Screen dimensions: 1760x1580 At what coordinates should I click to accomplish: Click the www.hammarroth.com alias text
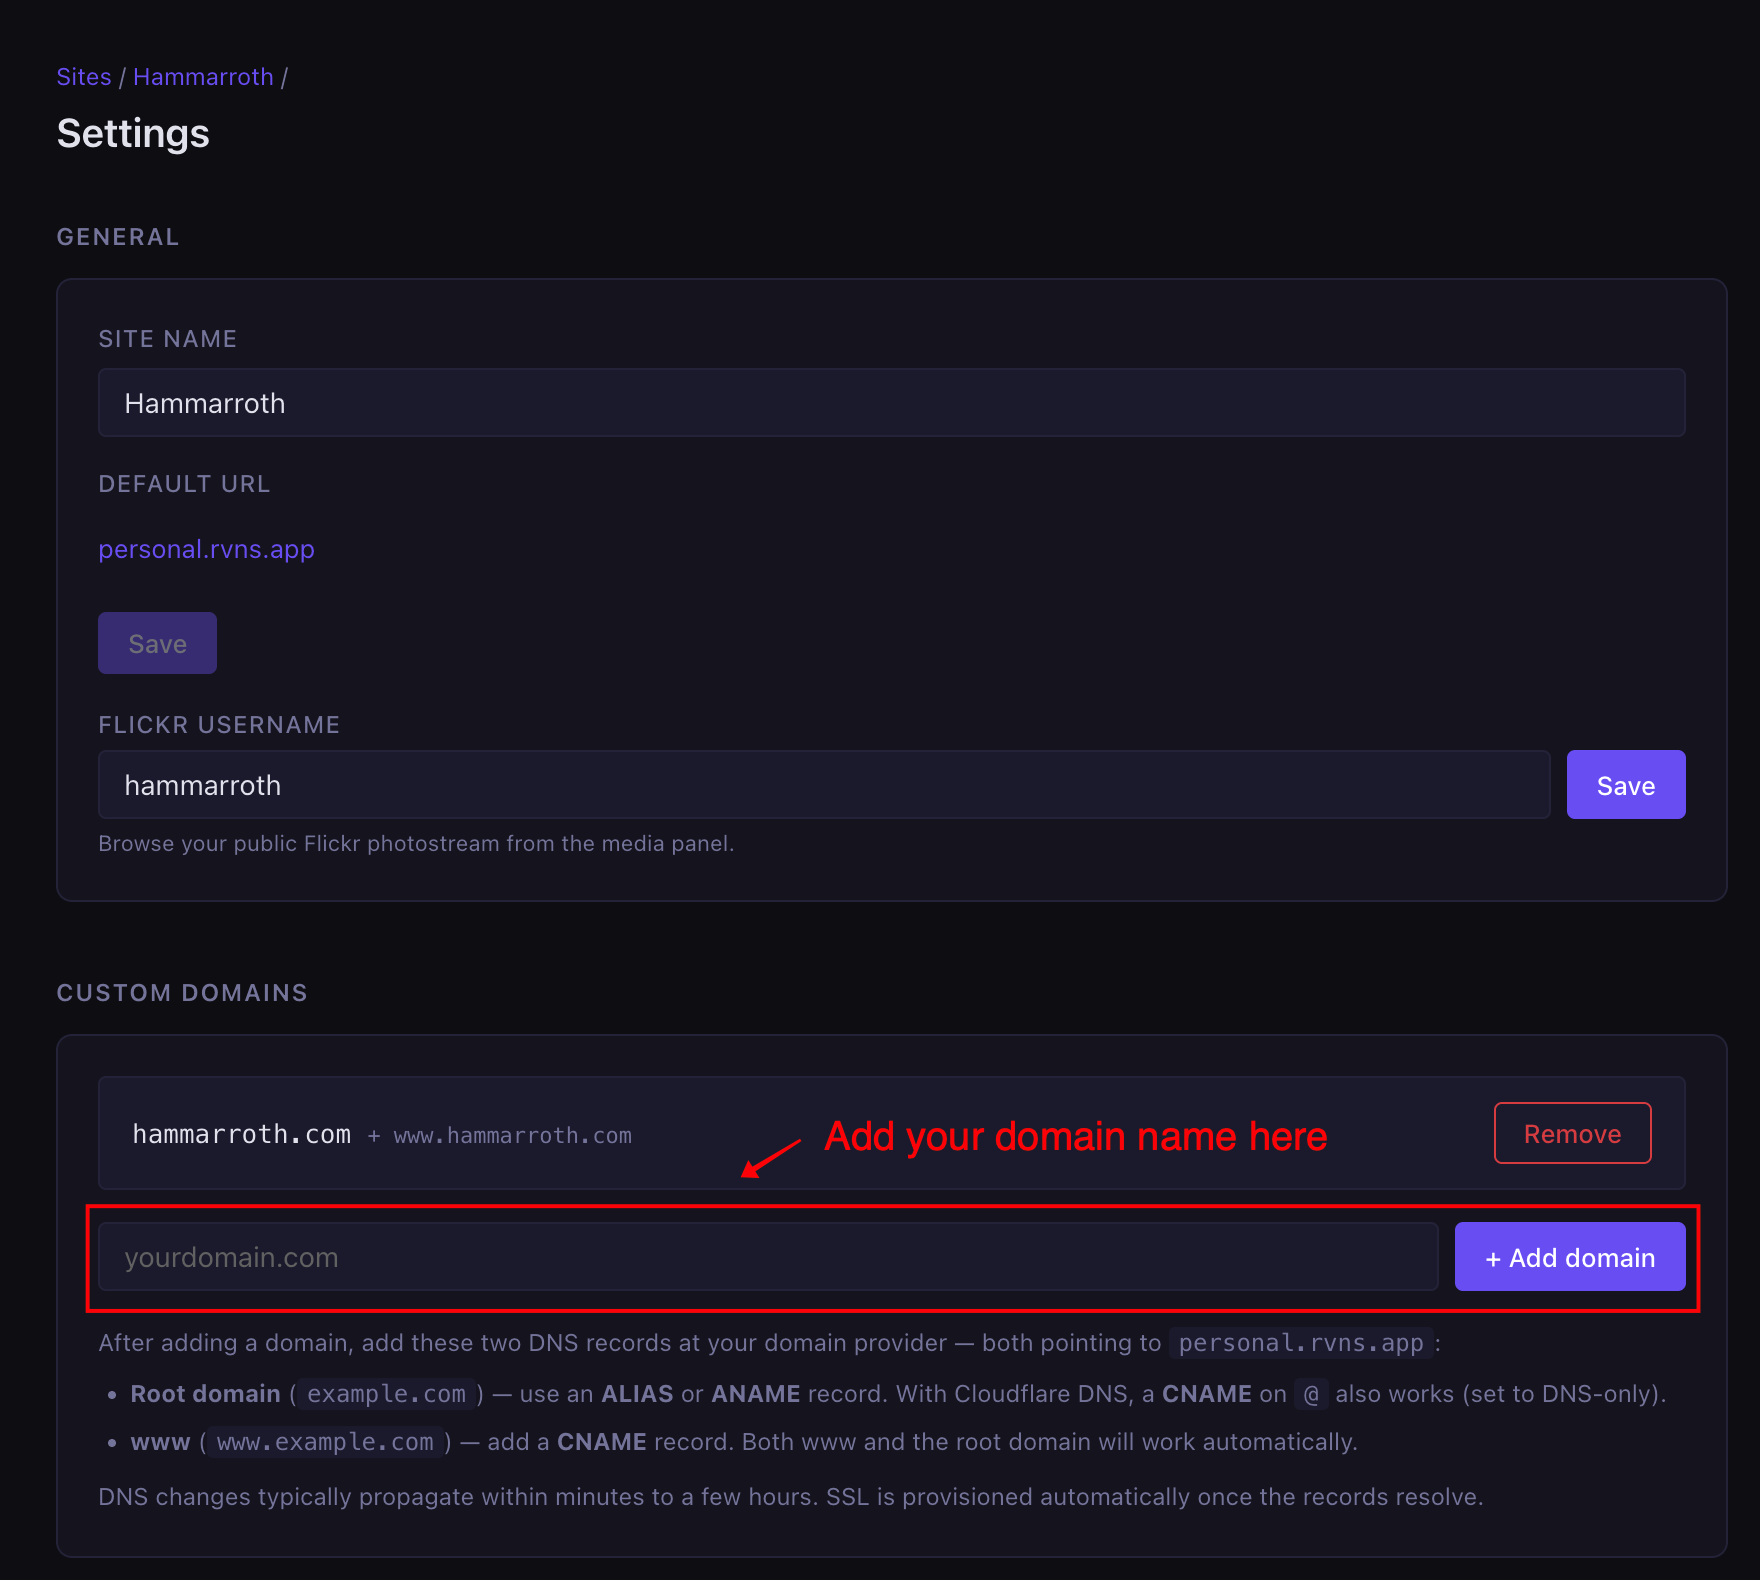(512, 1136)
